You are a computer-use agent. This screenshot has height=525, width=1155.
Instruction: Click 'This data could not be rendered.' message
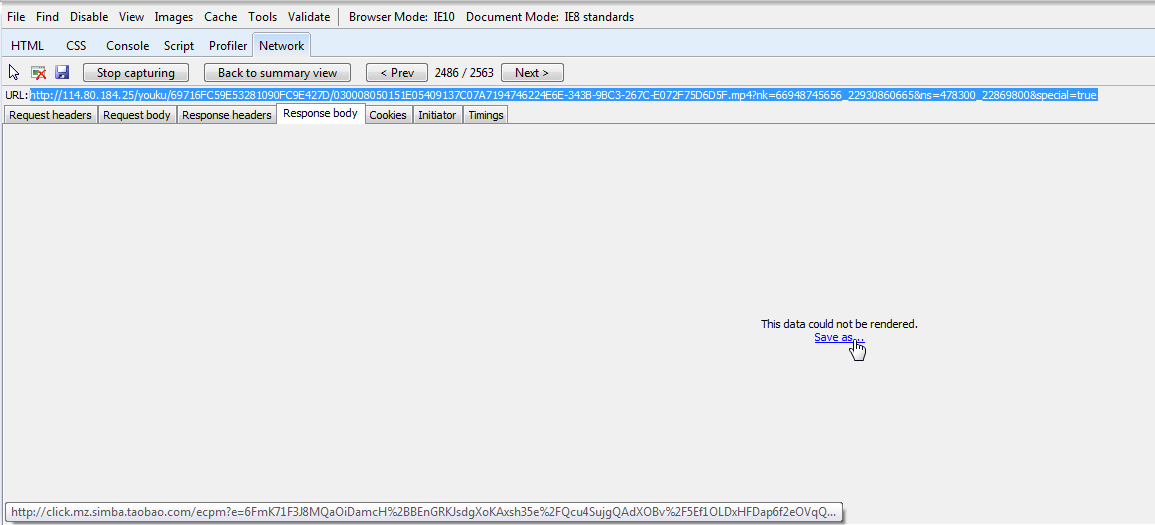click(839, 324)
